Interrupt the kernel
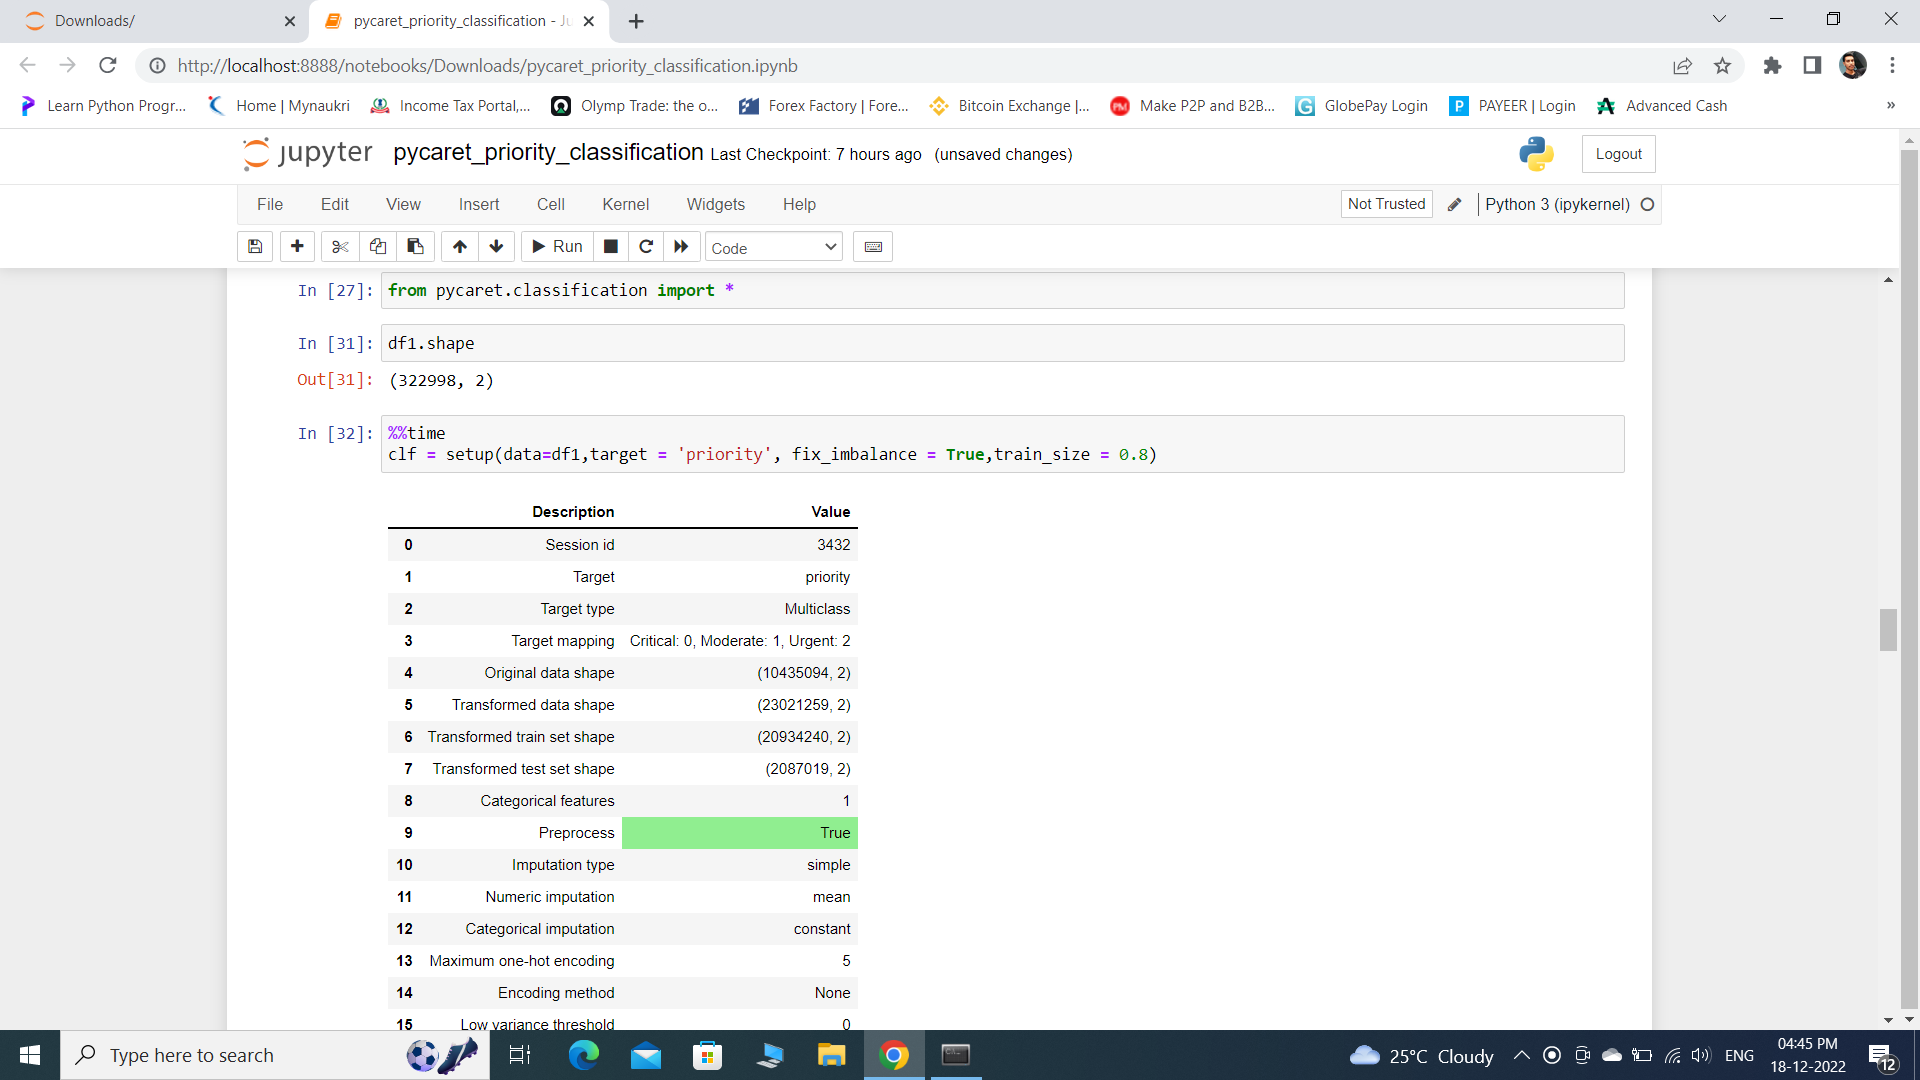Screen dimensions: 1920x1080 [x=610, y=246]
